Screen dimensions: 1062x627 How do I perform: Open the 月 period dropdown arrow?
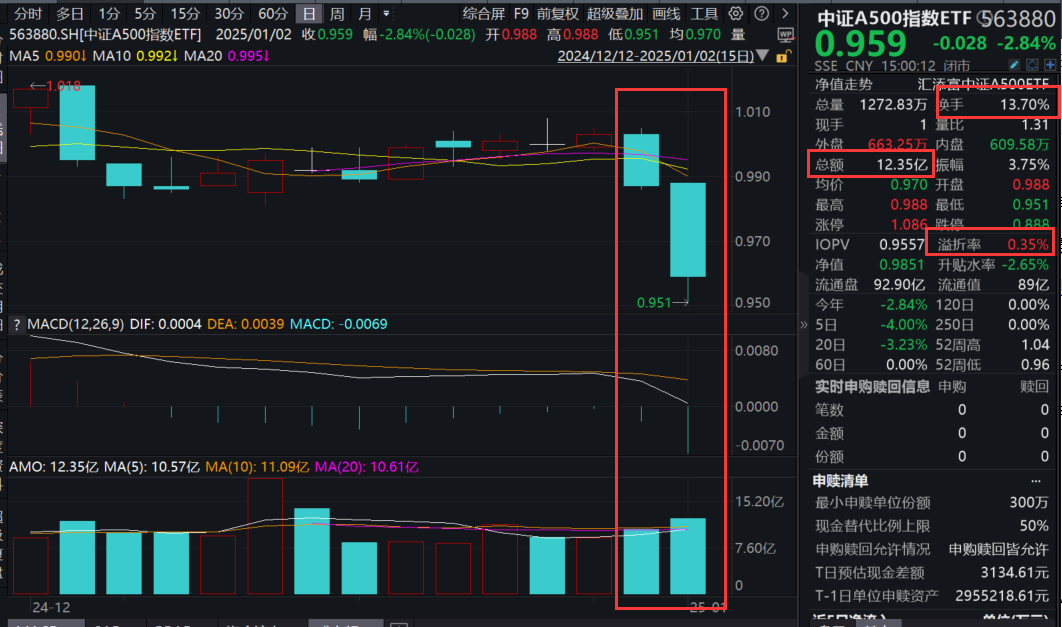coord(385,14)
